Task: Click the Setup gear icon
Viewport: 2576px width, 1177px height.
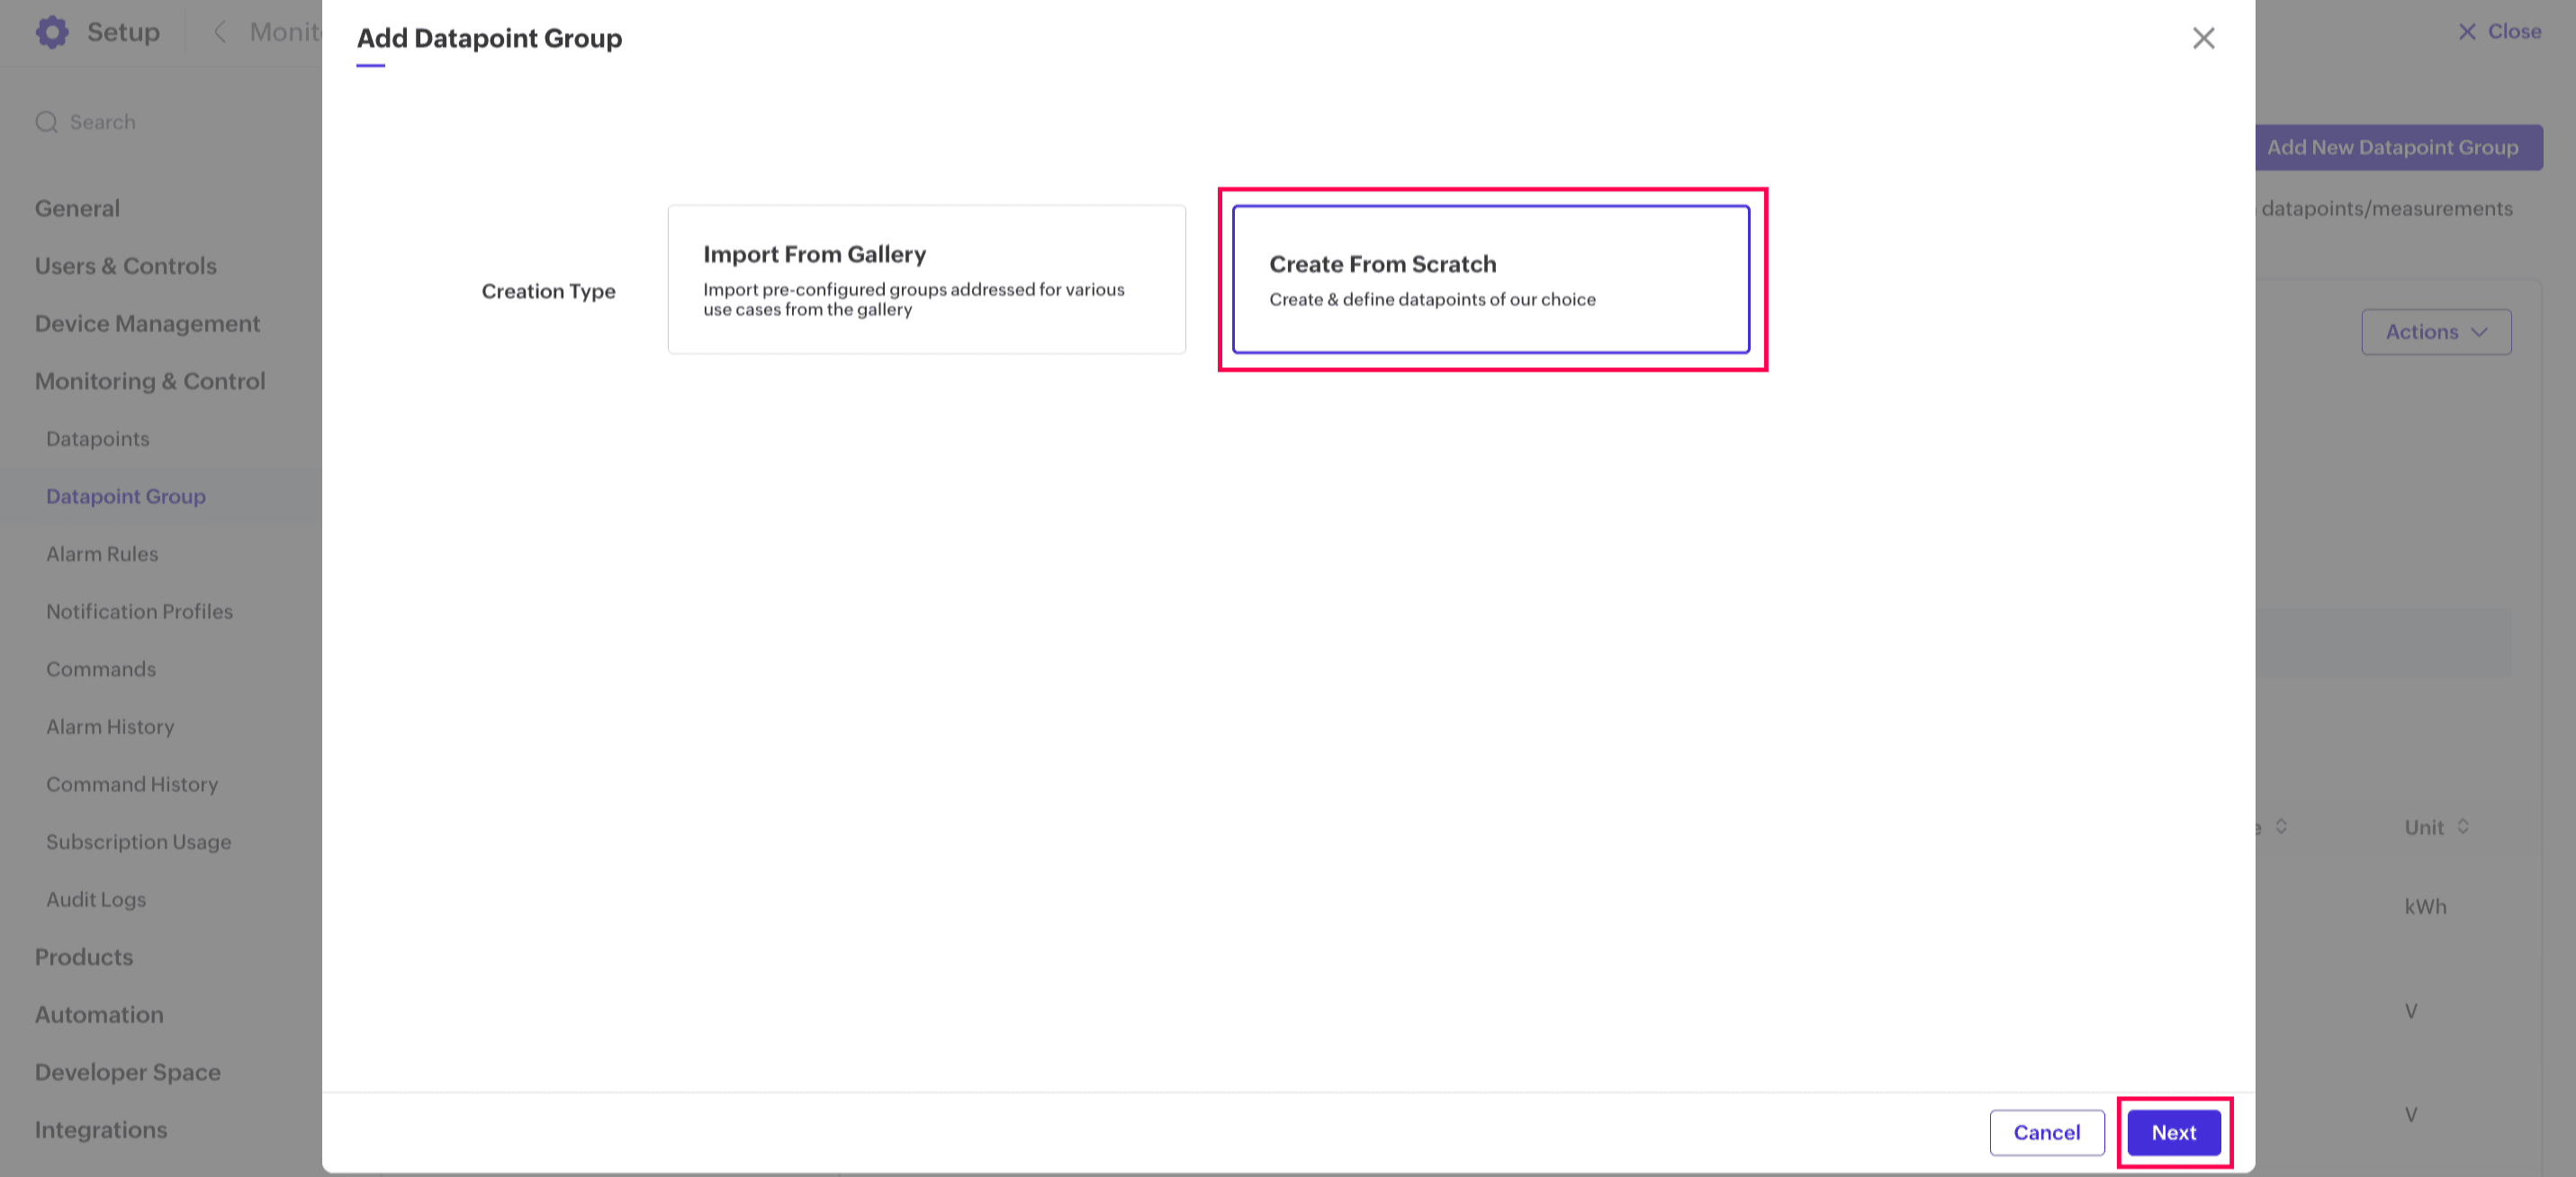Action: pyautogui.click(x=52, y=32)
